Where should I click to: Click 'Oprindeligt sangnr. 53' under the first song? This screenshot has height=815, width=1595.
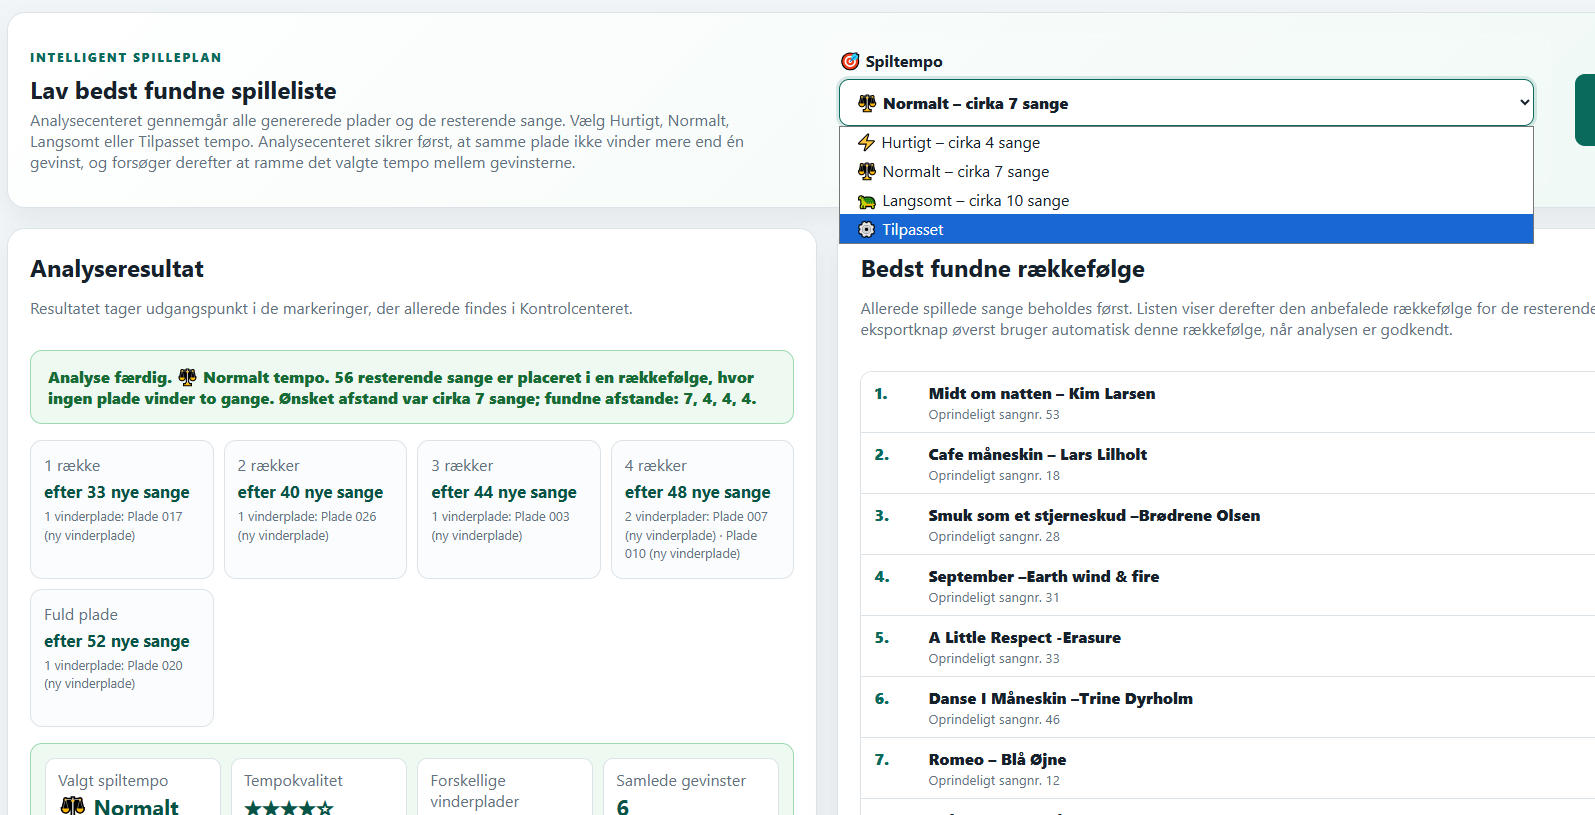coord(994,415)
